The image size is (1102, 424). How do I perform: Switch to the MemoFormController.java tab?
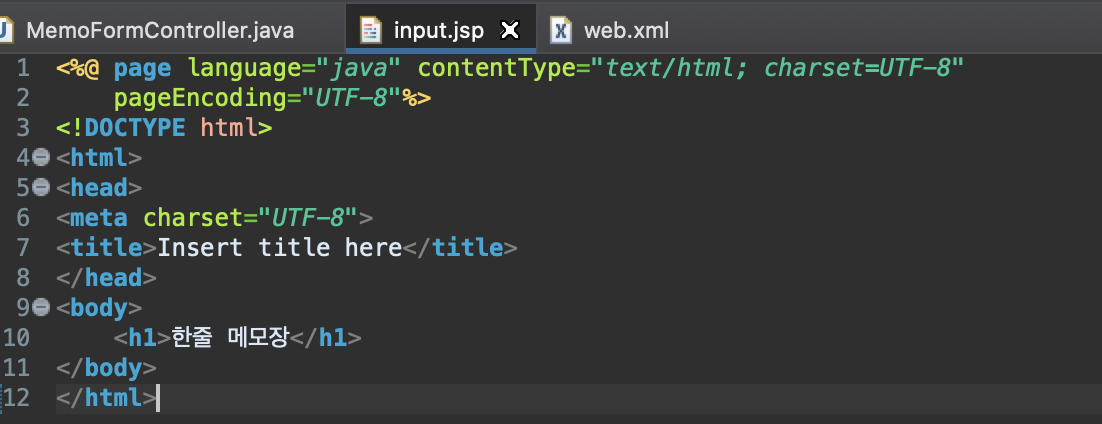[x=160, y=30]
